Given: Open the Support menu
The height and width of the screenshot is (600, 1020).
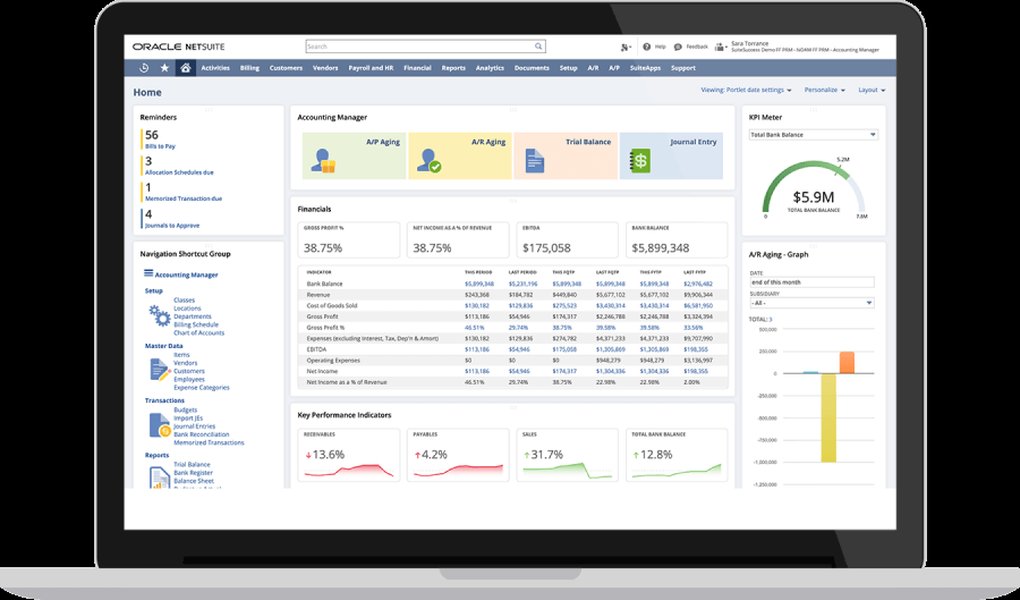Looking at the screenshot, I should 683,68.
